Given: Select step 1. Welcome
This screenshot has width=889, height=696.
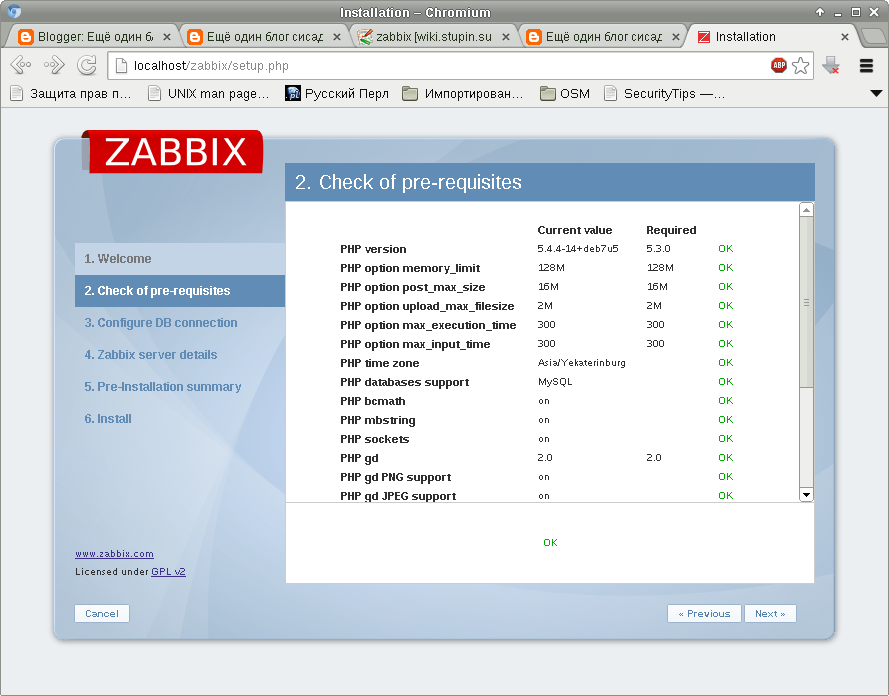Looking at the screenshot, I should point(180,258).
